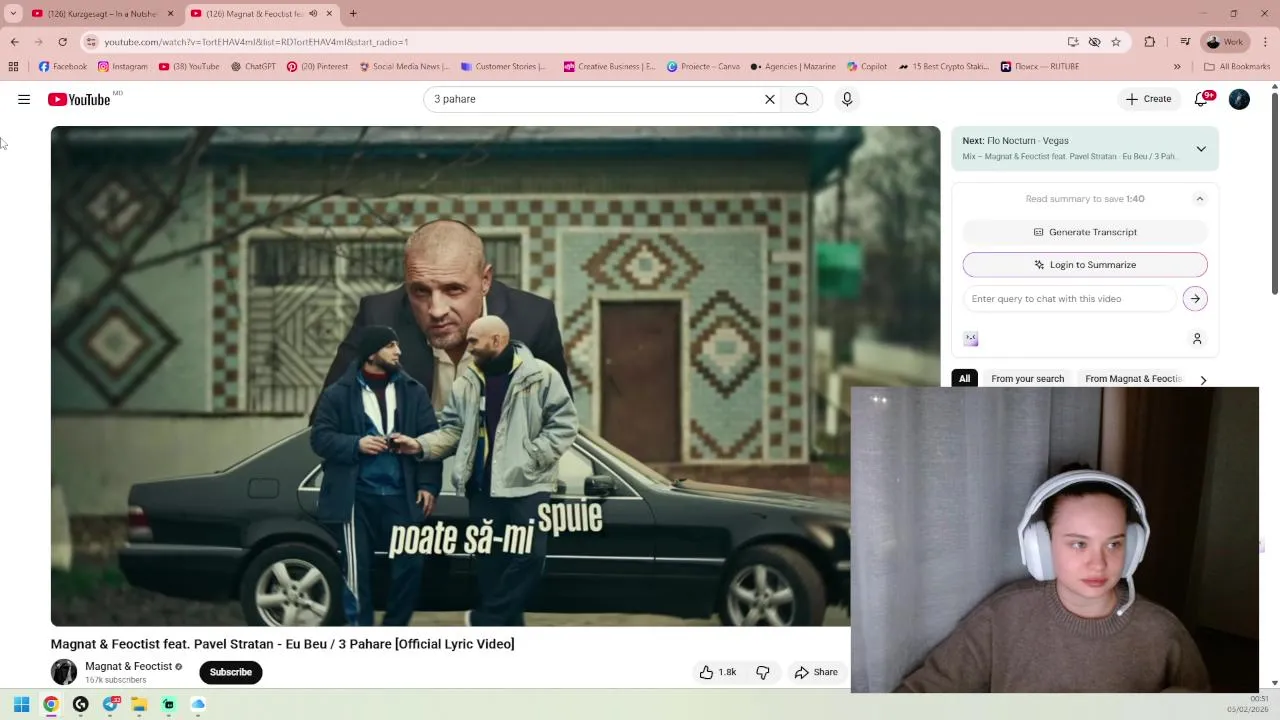Show hidden bookmarks with chevron

[x=1177, y=67]
